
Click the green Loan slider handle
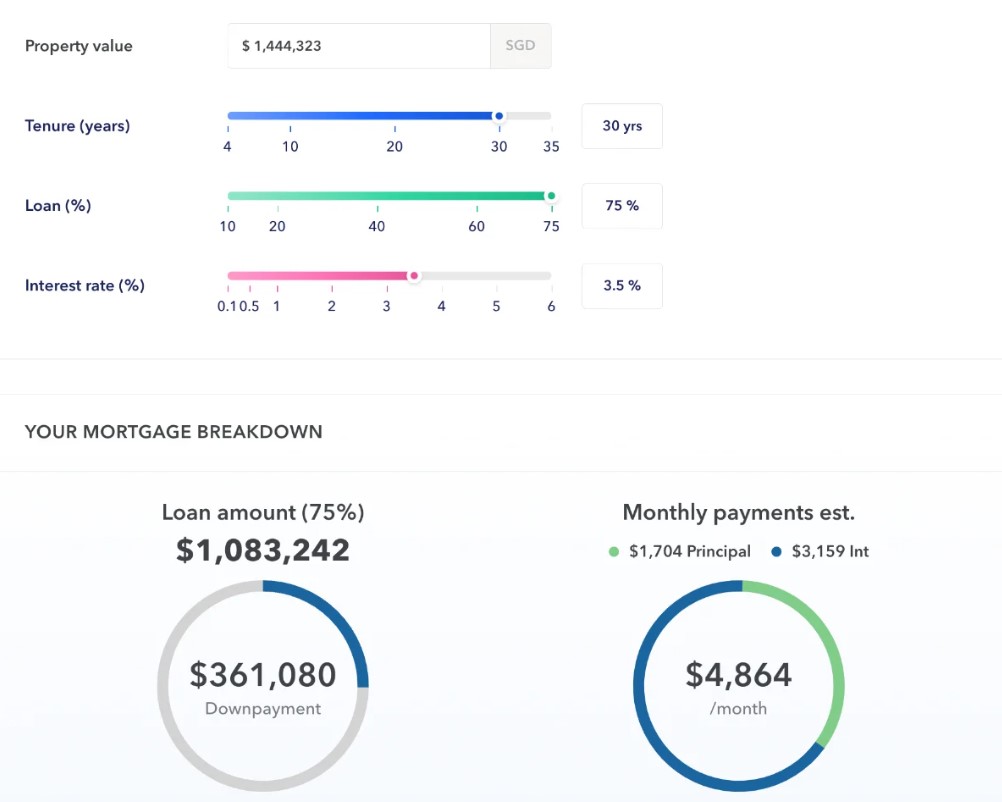550,196
